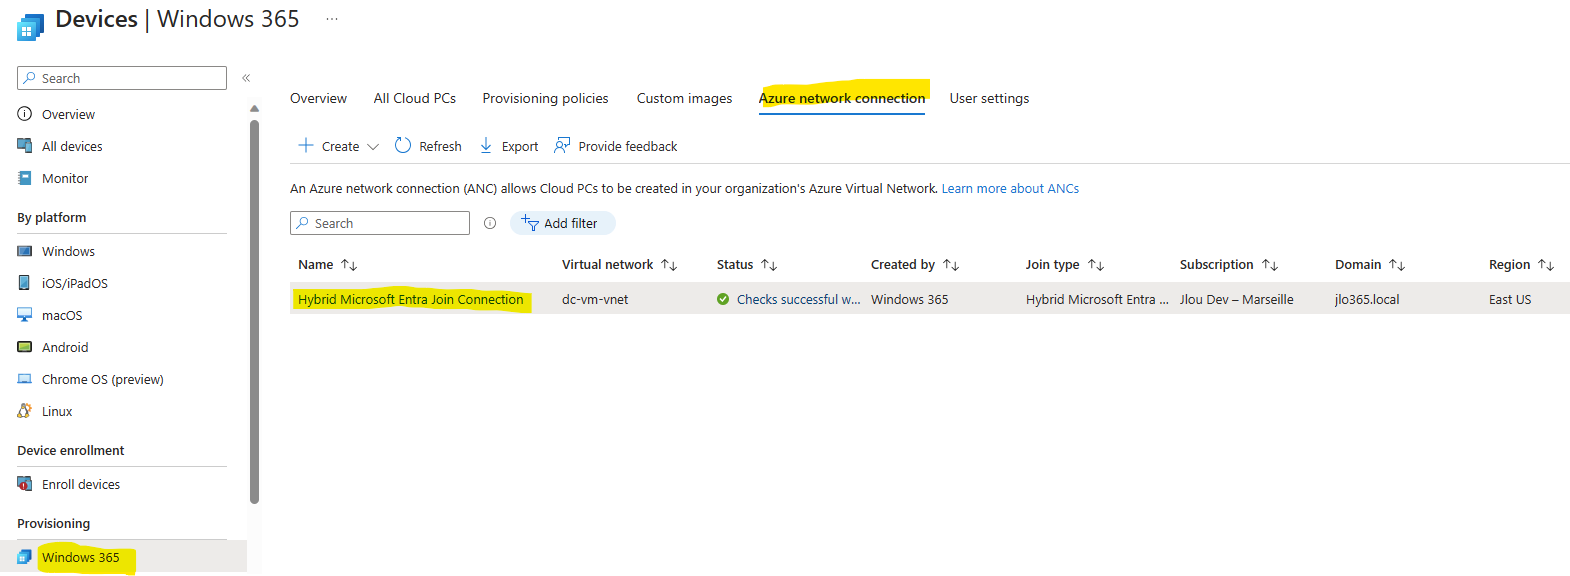
Task: Click the green Checks successful status icon
Action: pyautogui.click(x=723, y=299)
